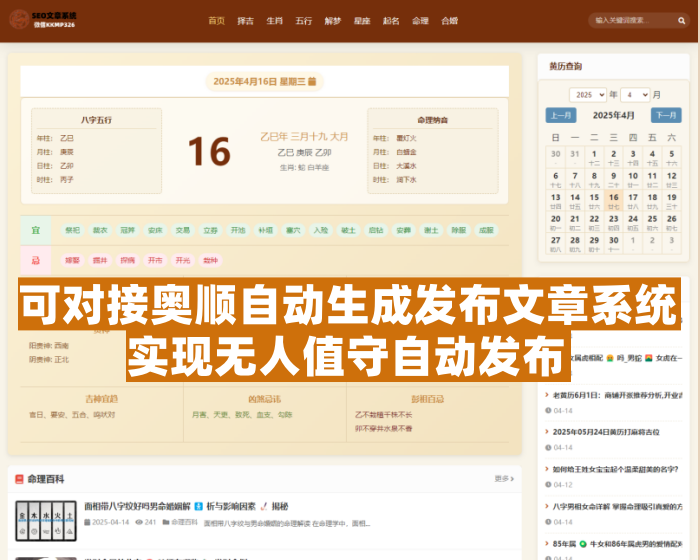Click the green 谢土 tag

[x=431, y=230]
